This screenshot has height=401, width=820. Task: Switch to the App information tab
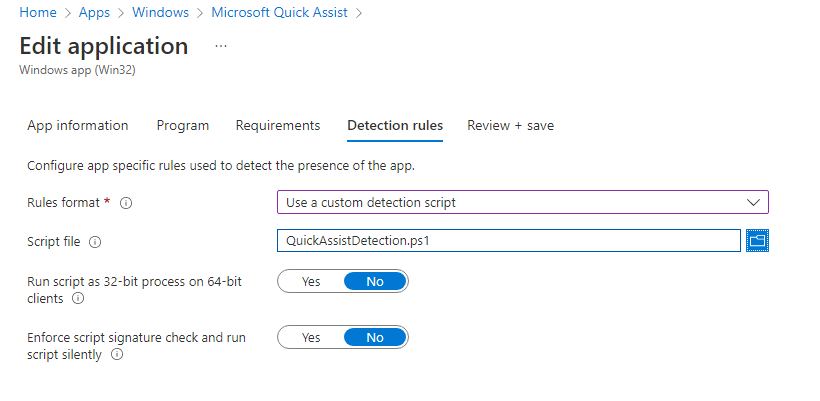78,126
